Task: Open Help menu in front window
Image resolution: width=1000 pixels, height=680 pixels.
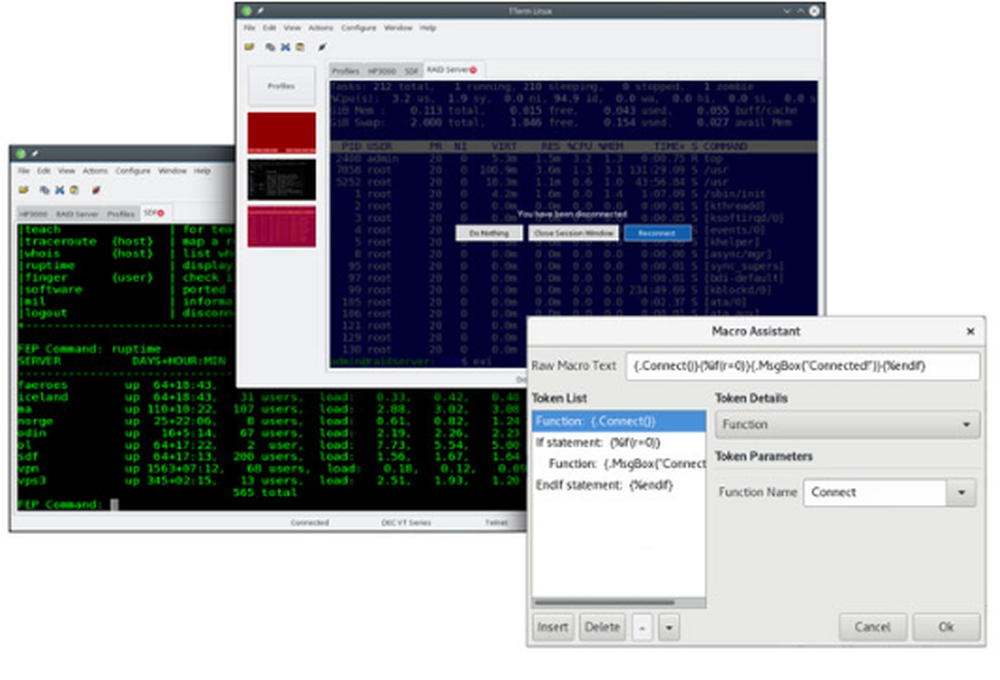Action: [428, 28]
